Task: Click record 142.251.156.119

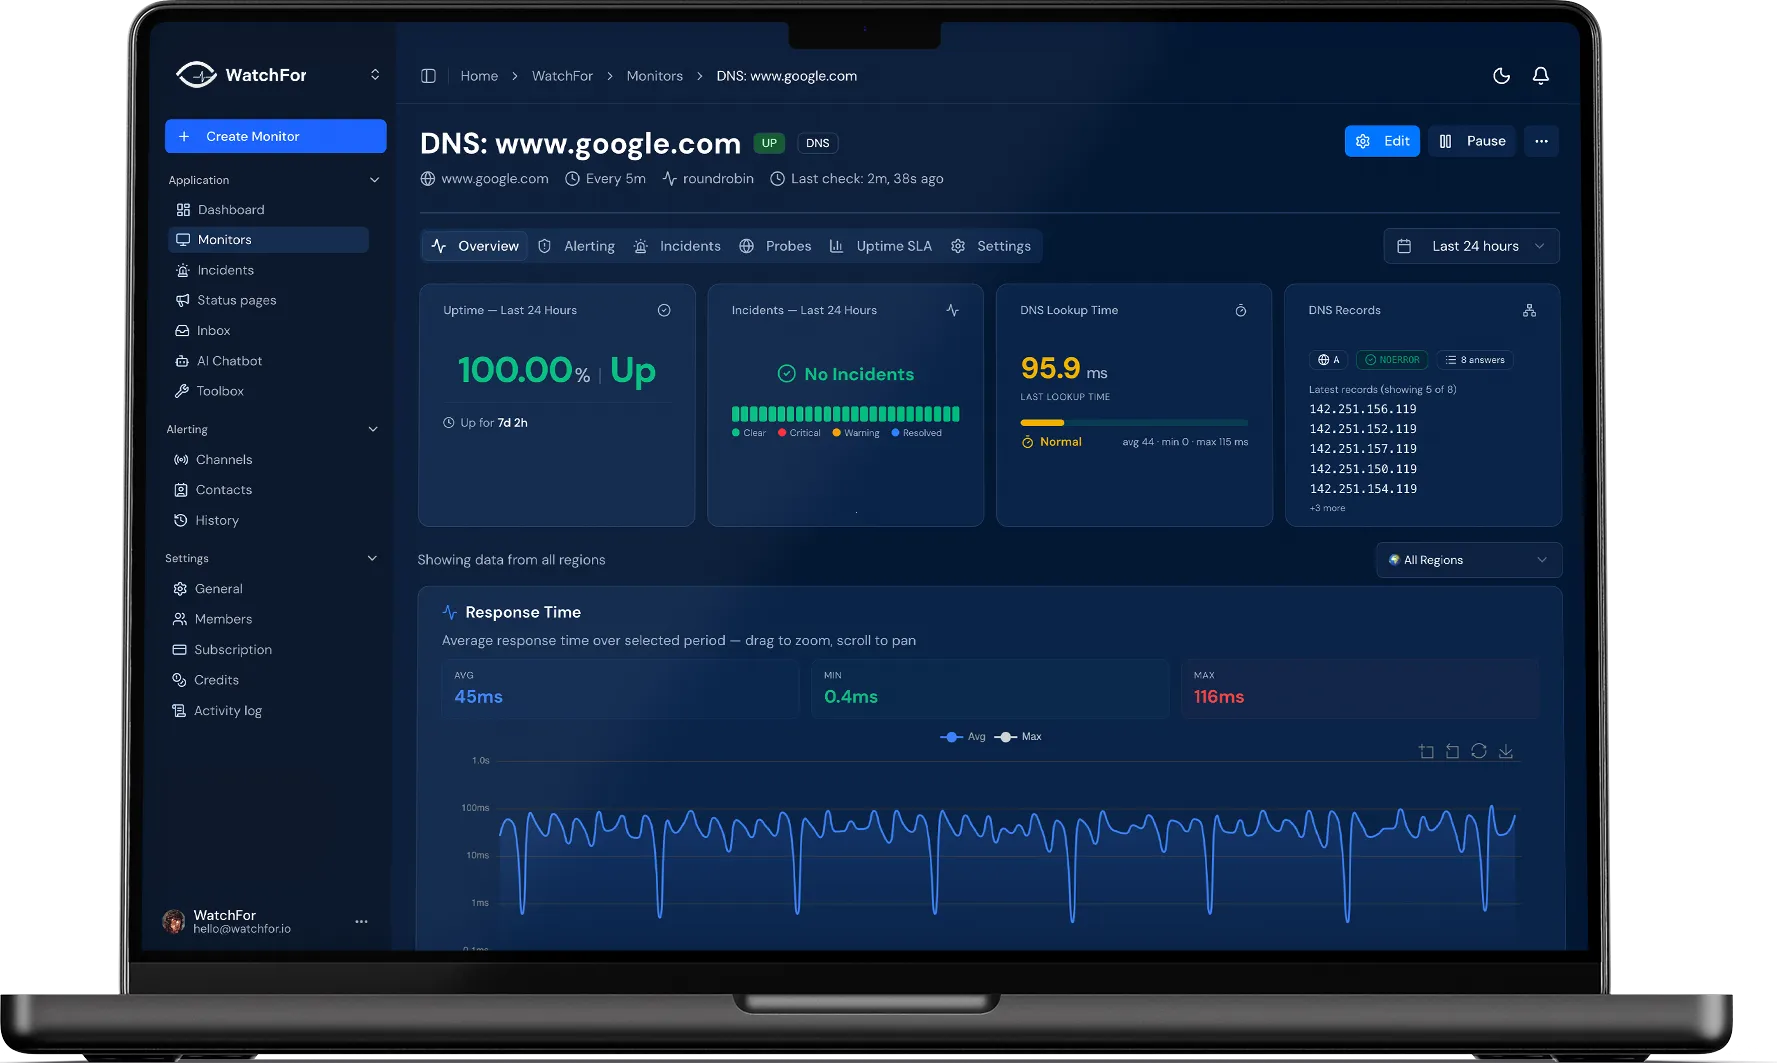Action: (1363, 409)
